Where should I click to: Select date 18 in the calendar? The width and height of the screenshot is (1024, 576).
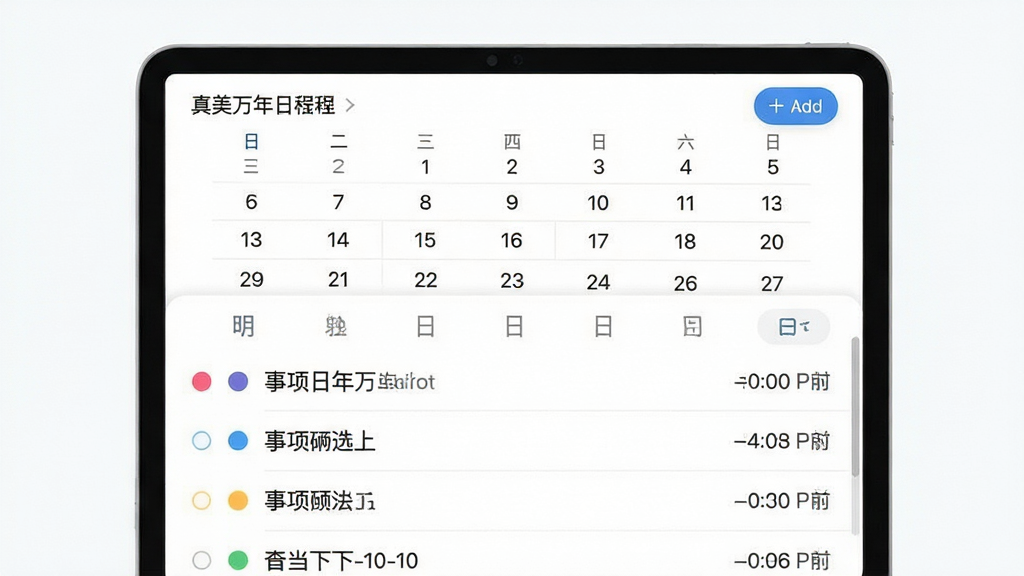[685, 242]
